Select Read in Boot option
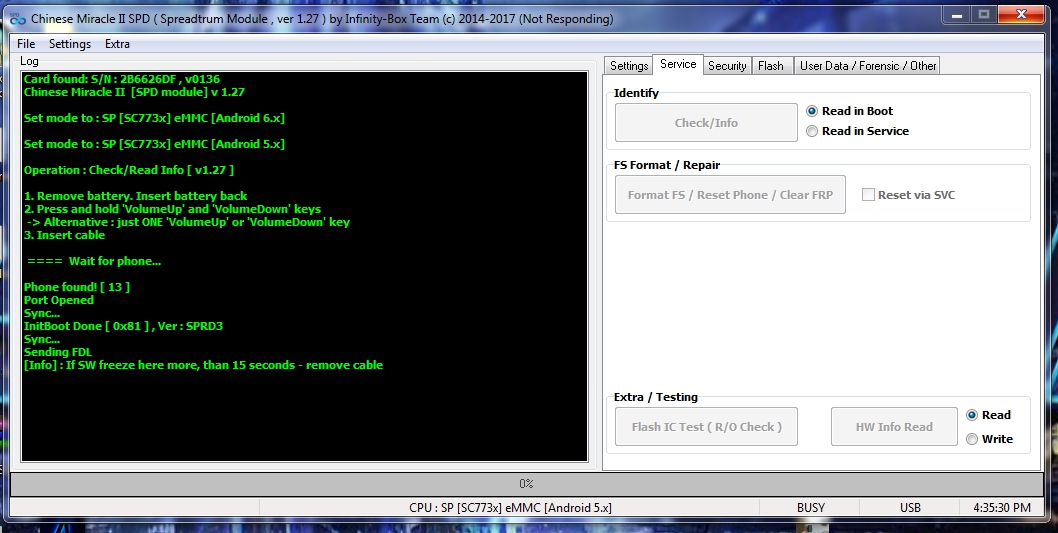Viewport: 1058px width, 533px height. [850, 111]
